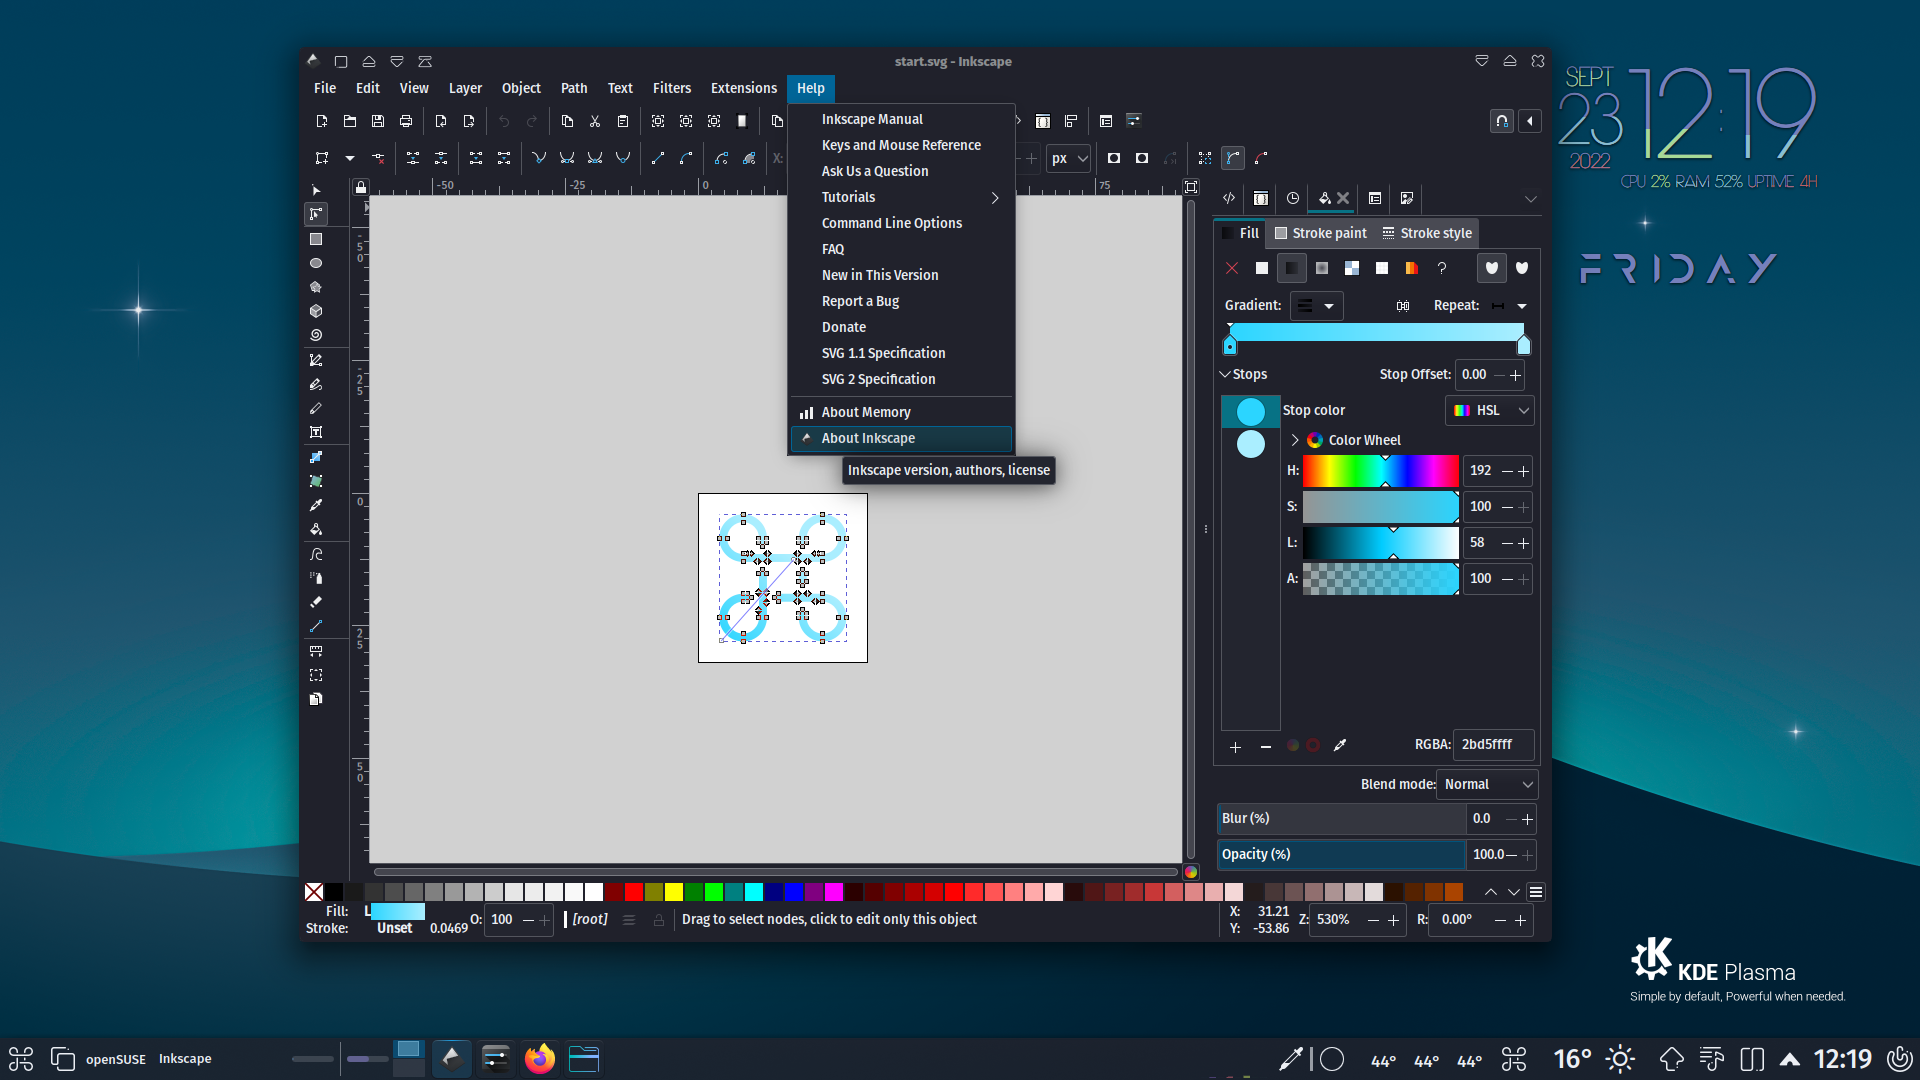Open the HSL color mode dropdown
Viewport: 1920px width, 1080px height.
(x=1490, y=411)
